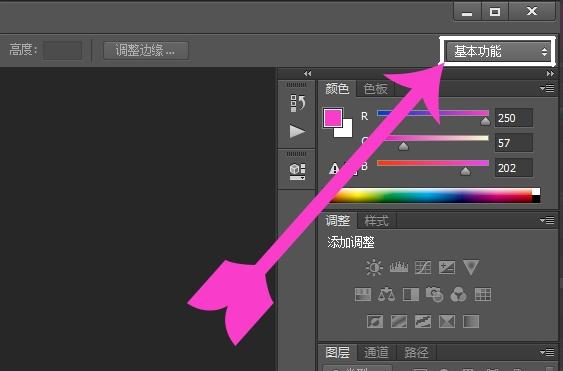Add a Hue/Saturation adjustment
Viewport: 563px width, 371px height.
coord(363,295)
